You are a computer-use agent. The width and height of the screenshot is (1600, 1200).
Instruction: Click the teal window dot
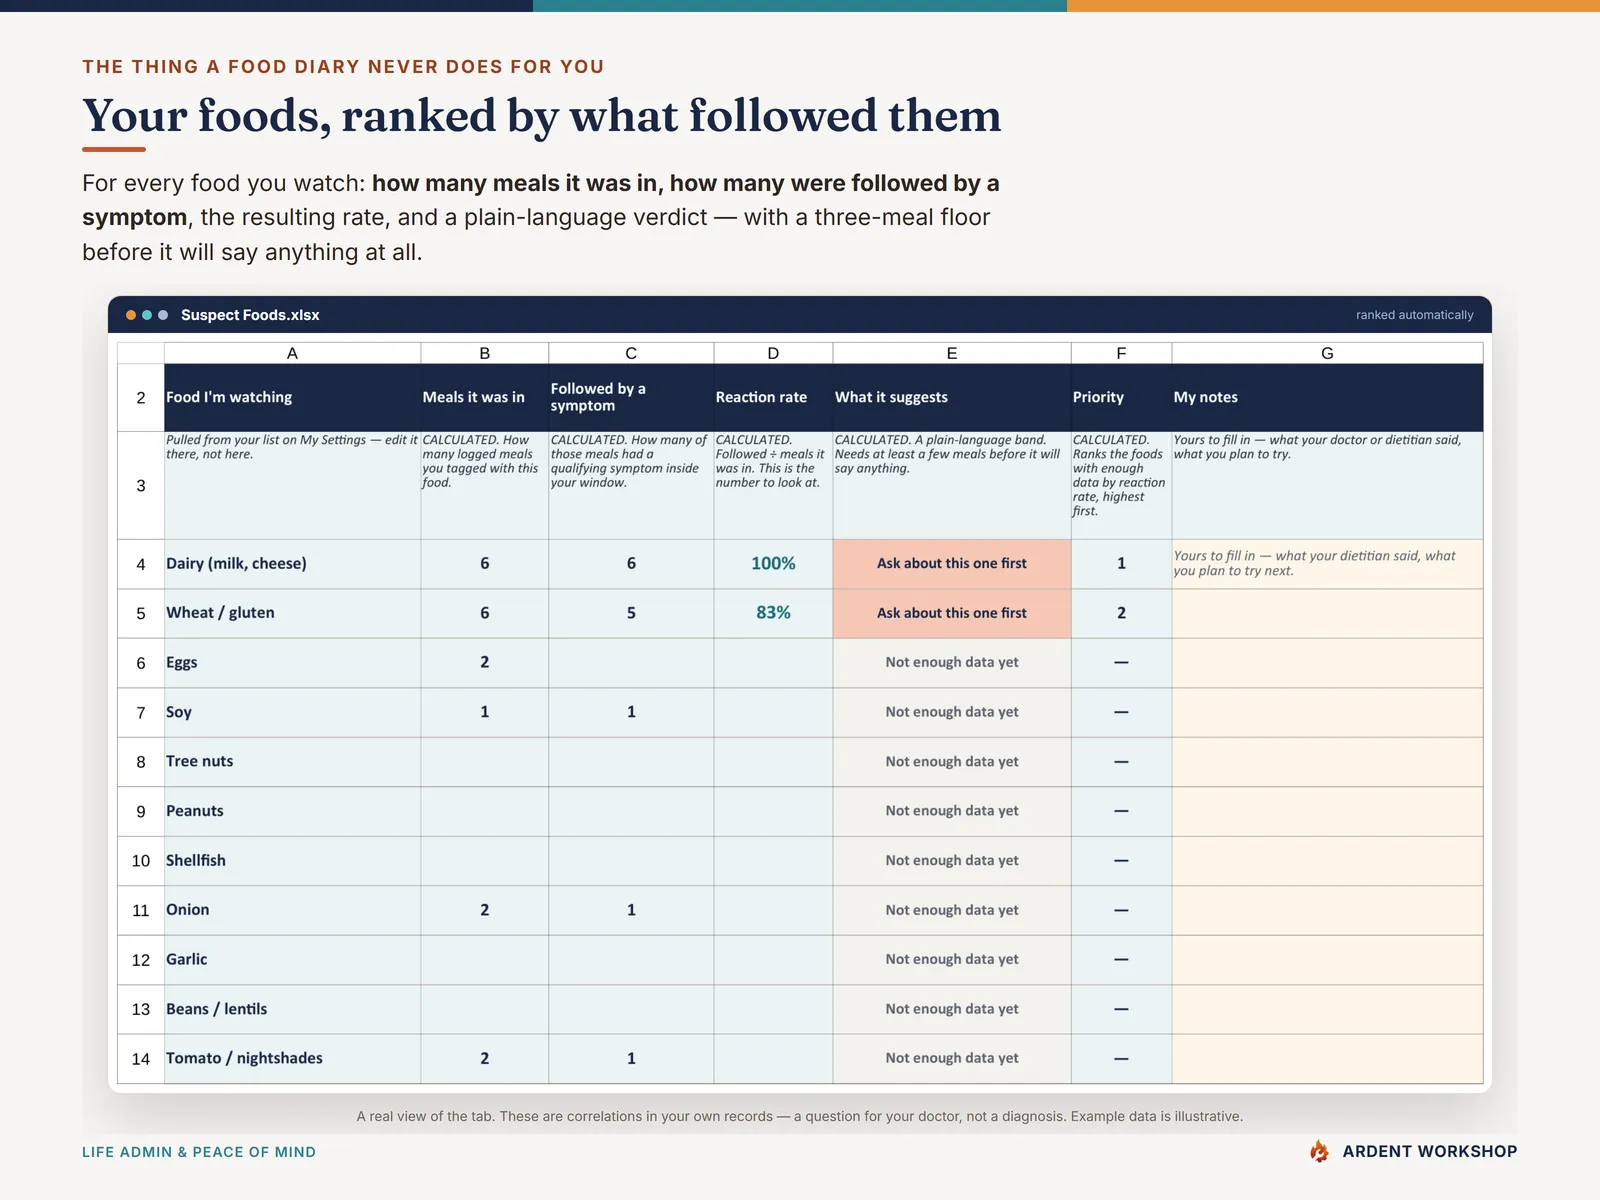click(147, 315)
